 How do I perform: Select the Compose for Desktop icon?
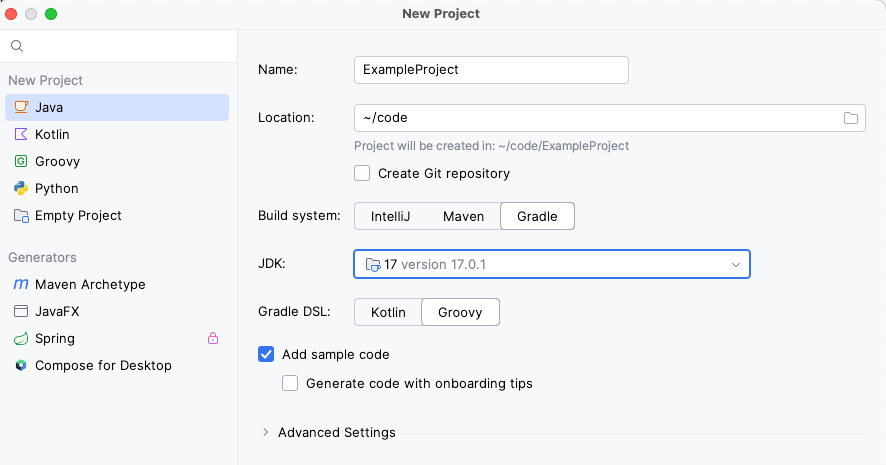(21, 365)
